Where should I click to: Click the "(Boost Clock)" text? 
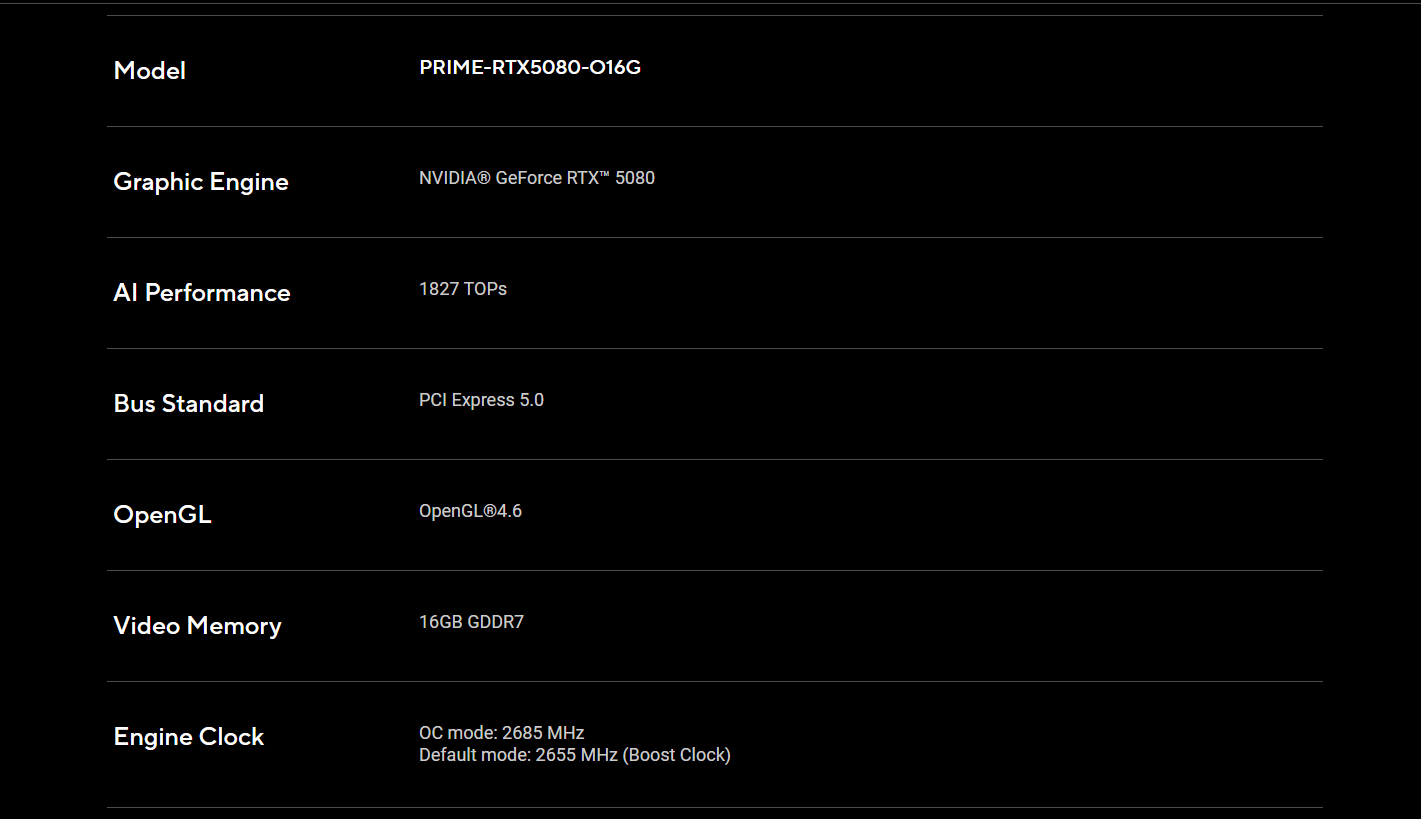pos(677,755)
